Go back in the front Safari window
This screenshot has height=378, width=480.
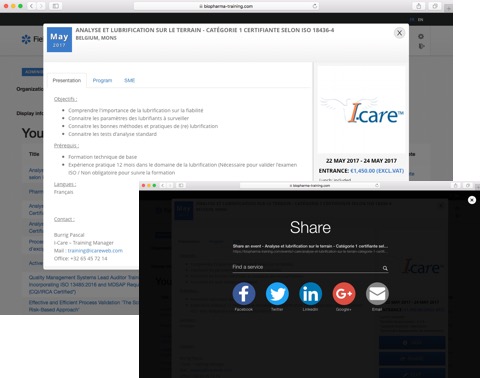pos(163,185)
